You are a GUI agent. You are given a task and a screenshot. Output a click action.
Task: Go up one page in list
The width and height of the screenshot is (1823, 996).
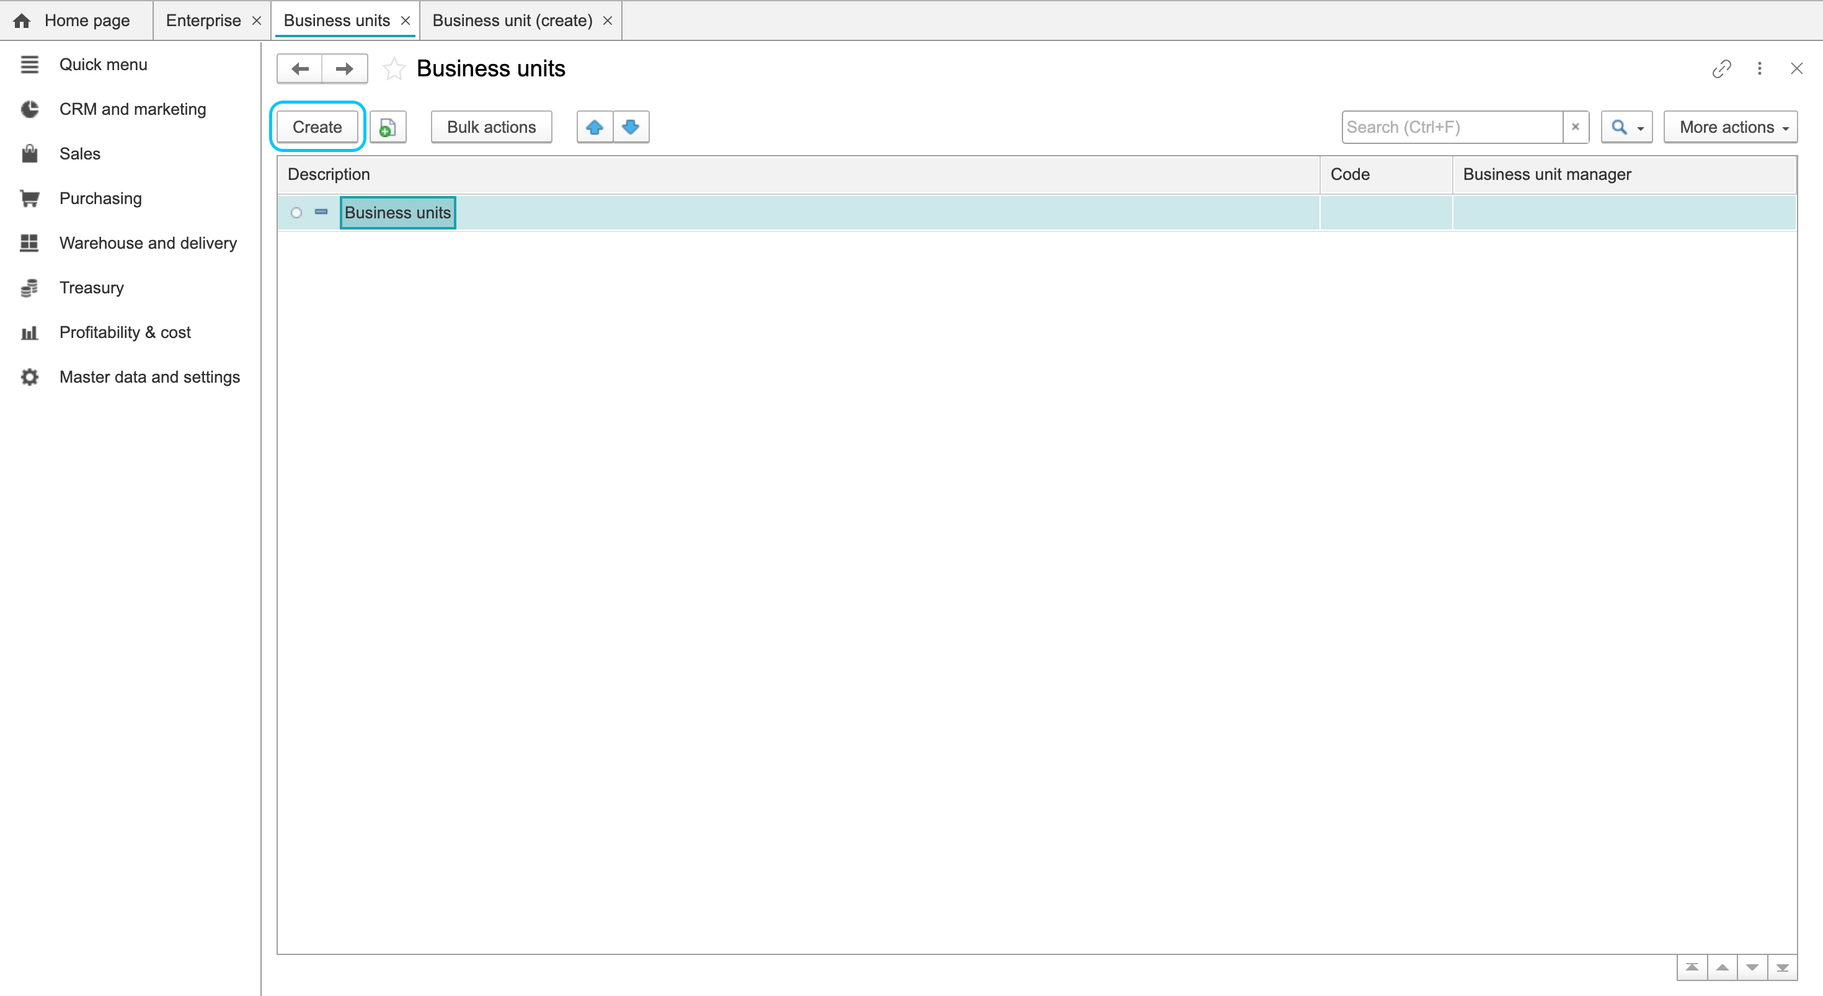1722,967
